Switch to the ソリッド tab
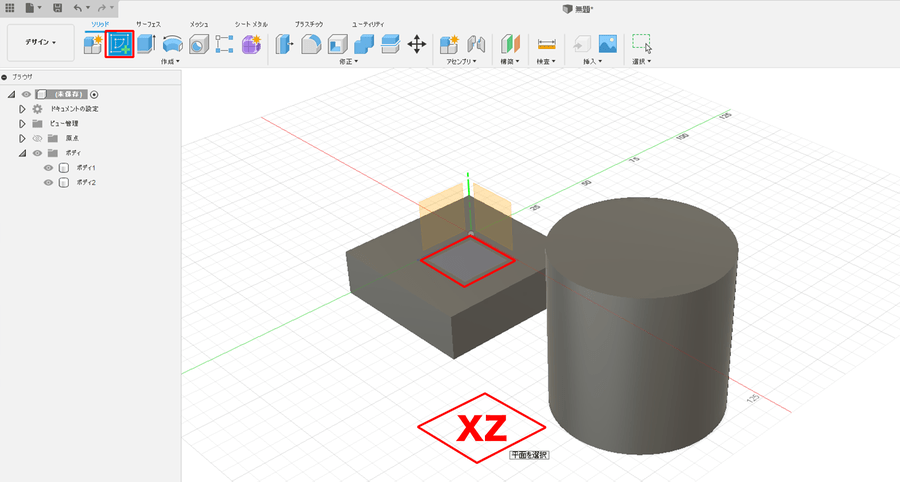 100,24
